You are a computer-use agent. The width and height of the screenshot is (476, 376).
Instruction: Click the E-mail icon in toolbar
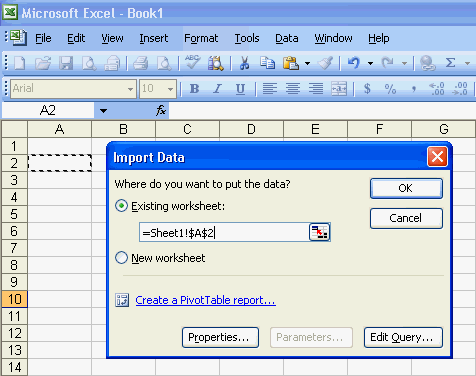tap(112, 63)
